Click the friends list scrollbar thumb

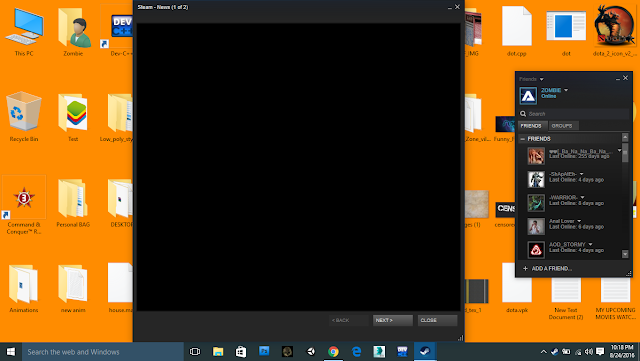625,152
